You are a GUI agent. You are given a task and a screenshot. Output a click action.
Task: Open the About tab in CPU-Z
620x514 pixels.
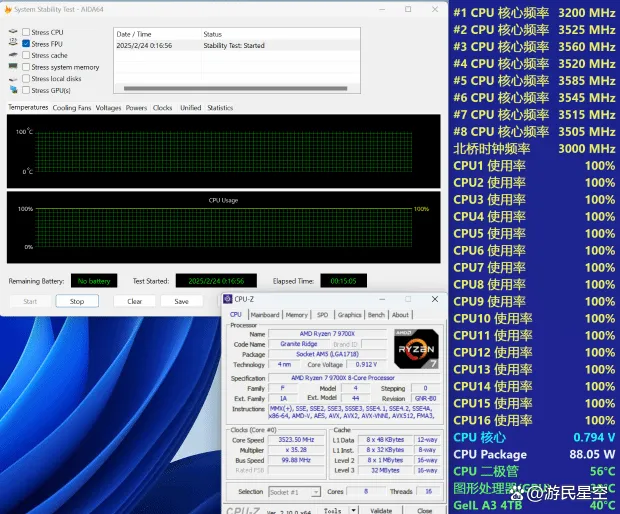[x=400, y=315]
